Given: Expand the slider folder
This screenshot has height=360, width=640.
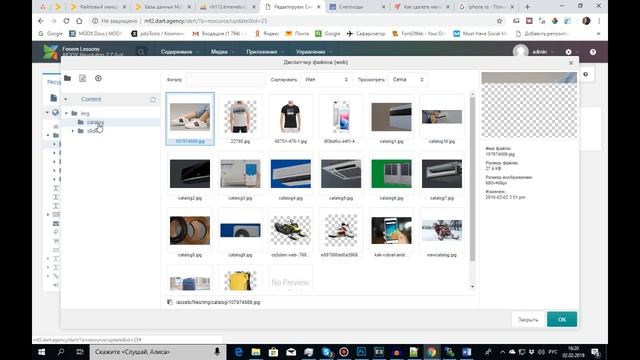Looking at the screenshot, I should click(x=73, y=131).
